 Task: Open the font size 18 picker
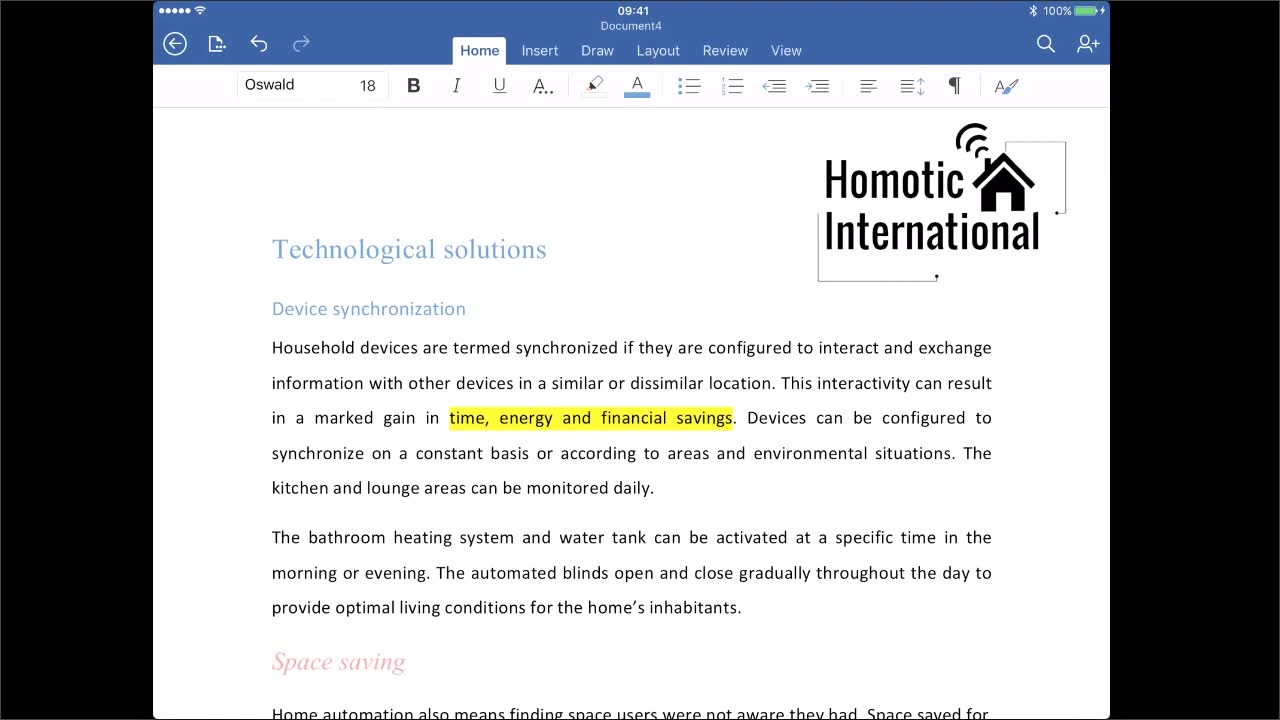367,86
